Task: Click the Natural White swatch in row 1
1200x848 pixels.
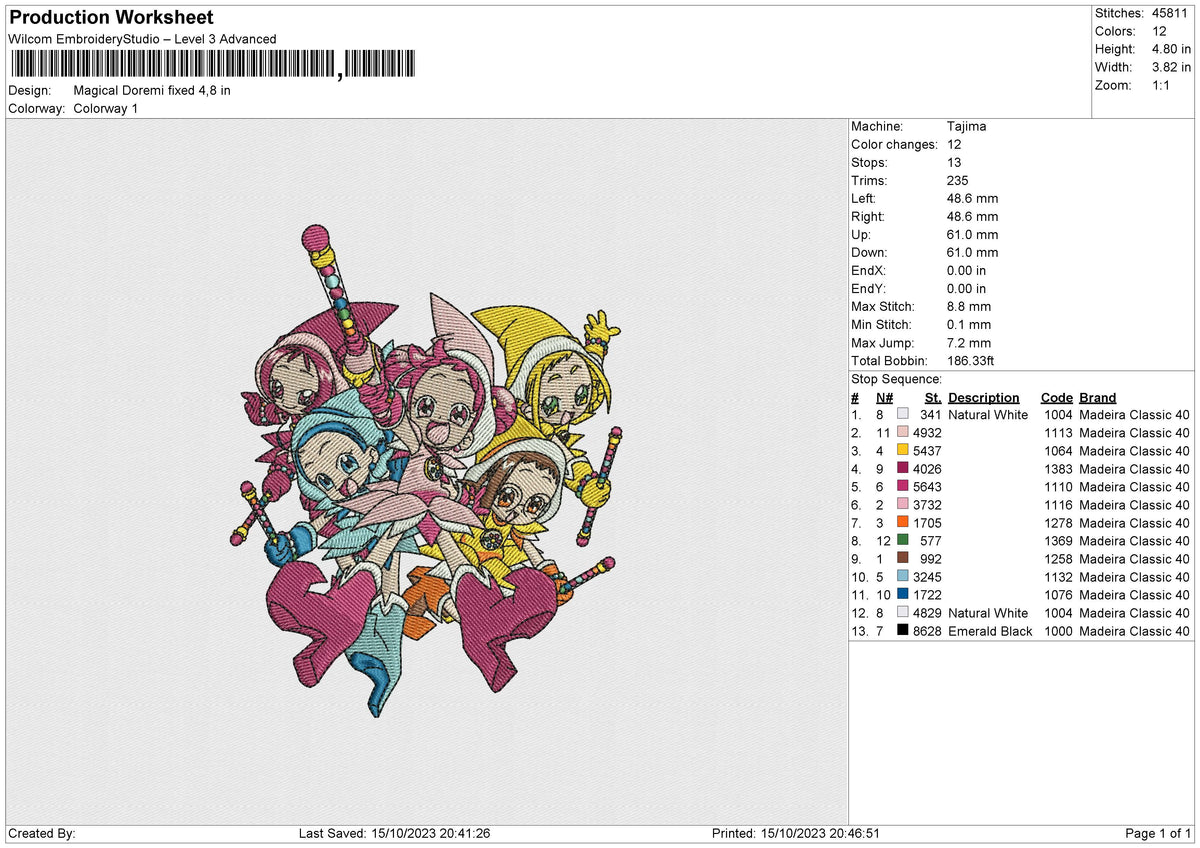Action: pyautogui.click(x=903, y=415)
